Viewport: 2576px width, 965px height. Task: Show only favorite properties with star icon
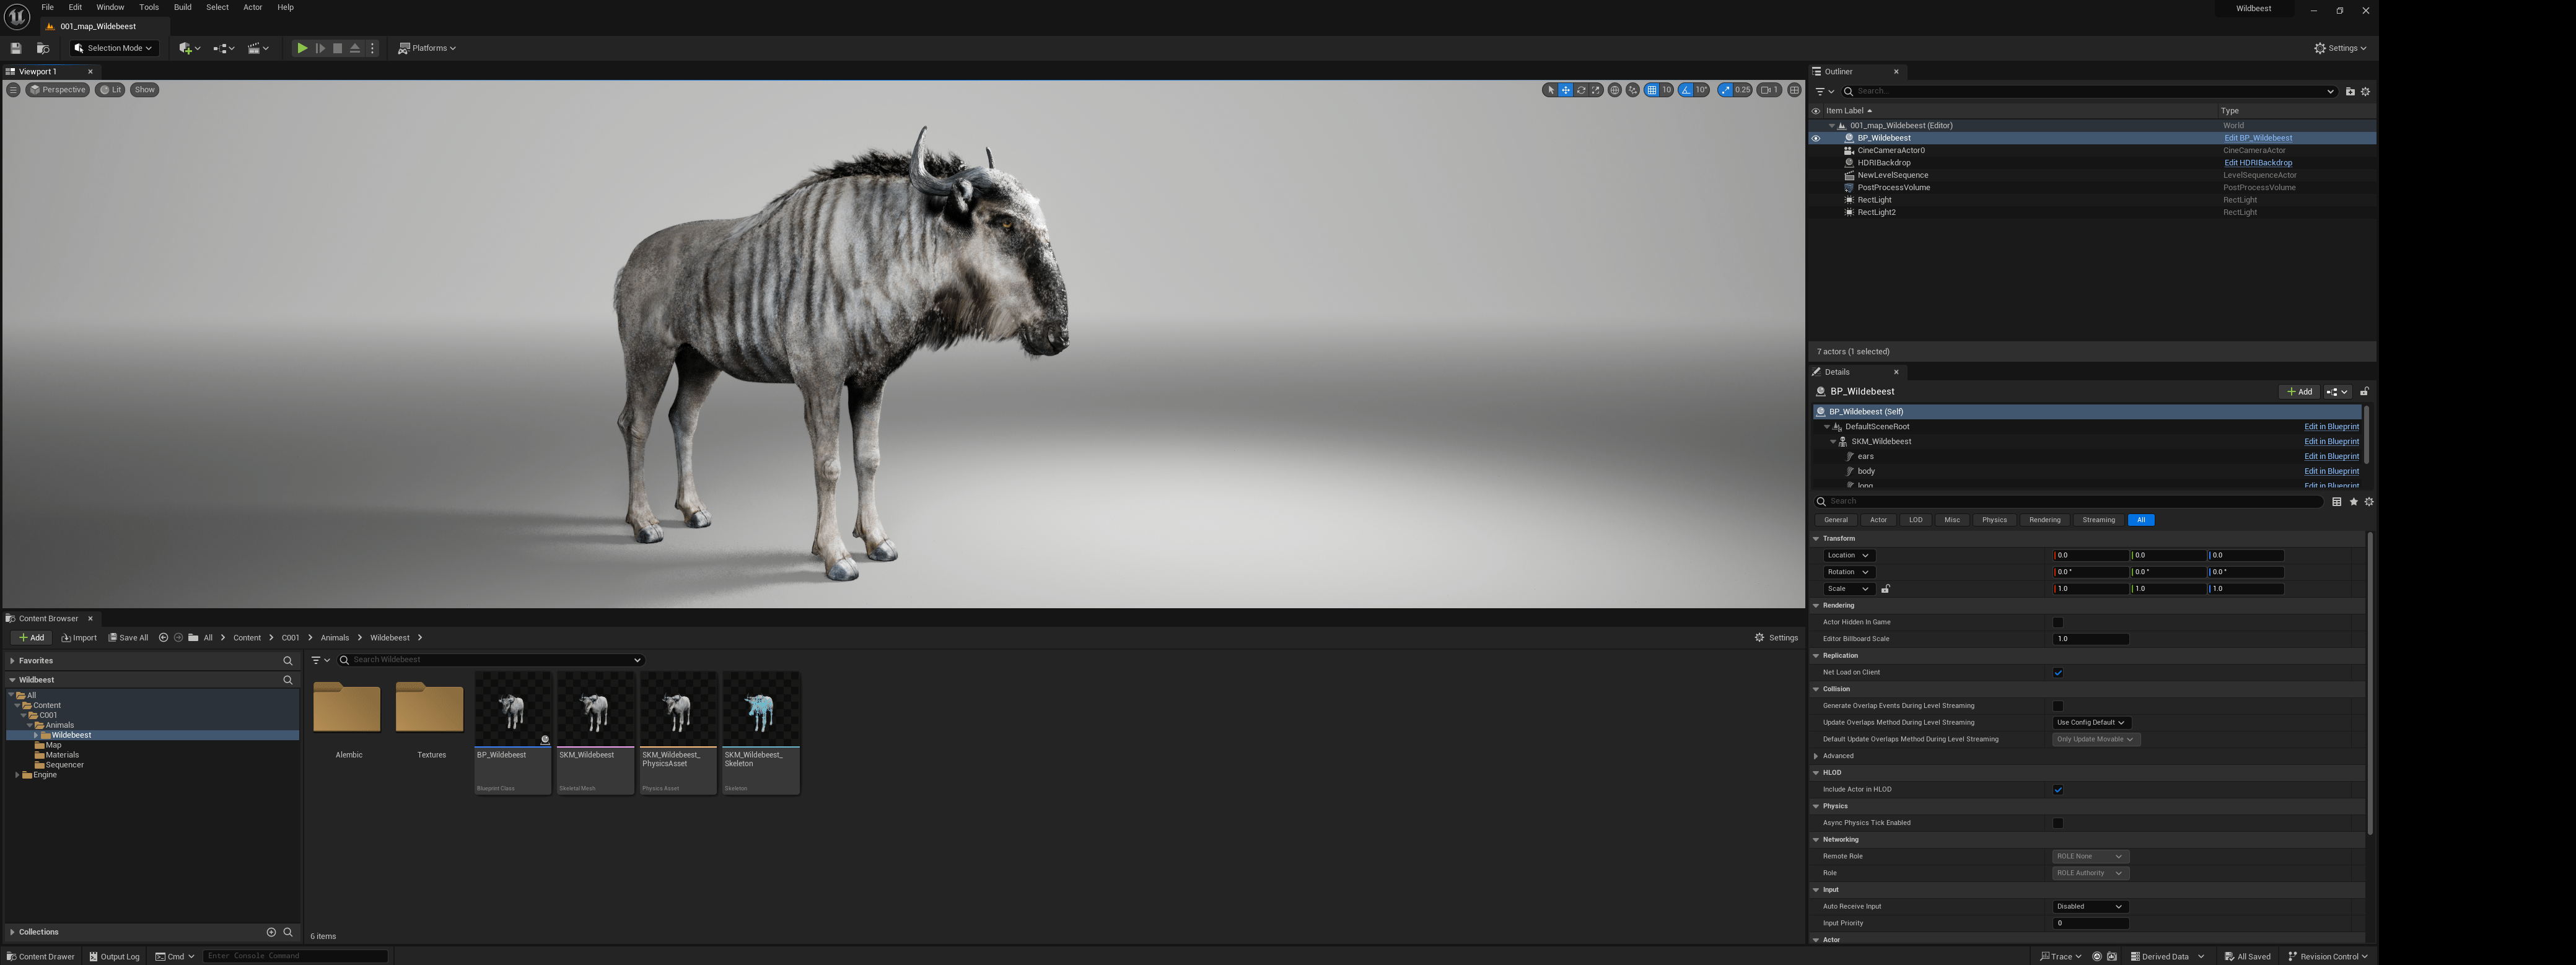coord(2353,502)
